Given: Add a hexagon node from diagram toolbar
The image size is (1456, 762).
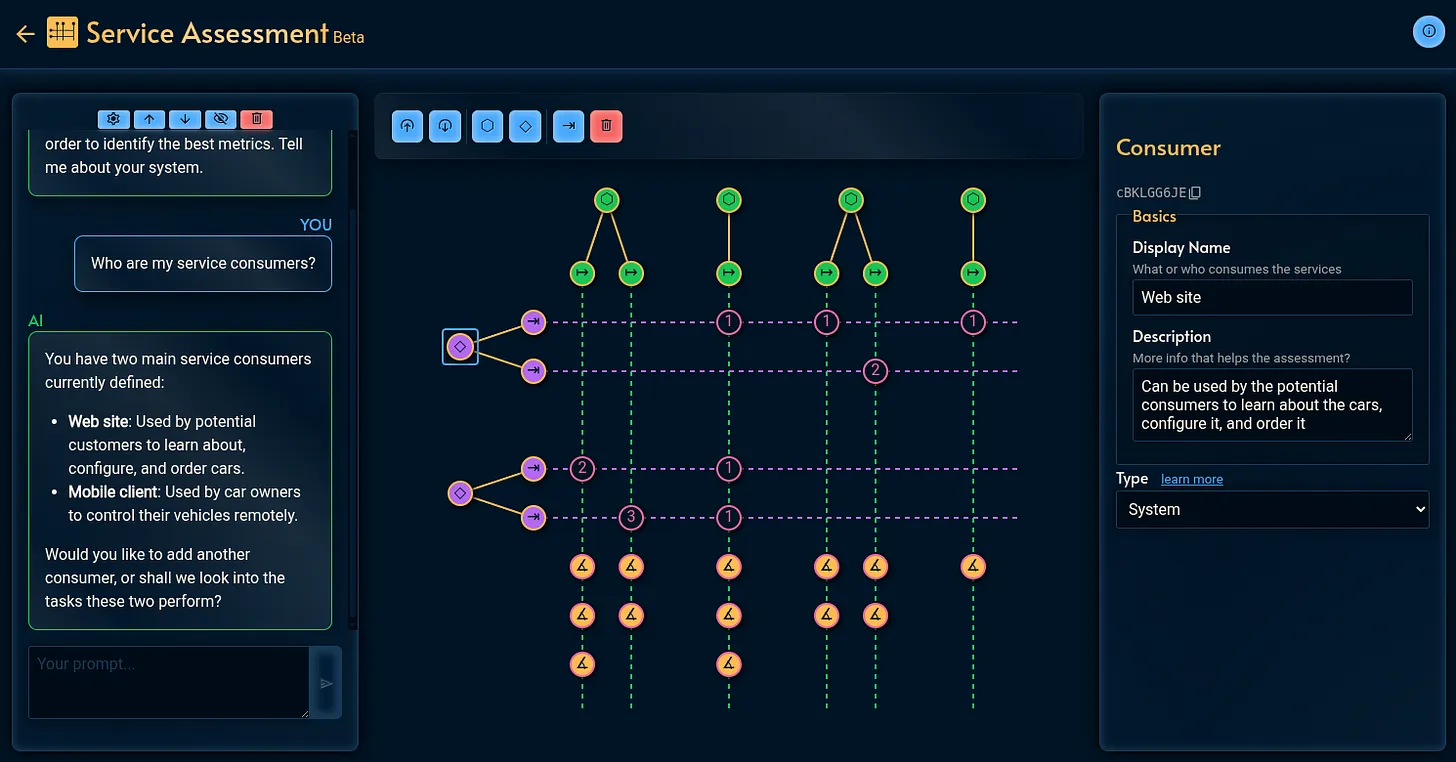Looking at the screenshot, I should [487, 127].
